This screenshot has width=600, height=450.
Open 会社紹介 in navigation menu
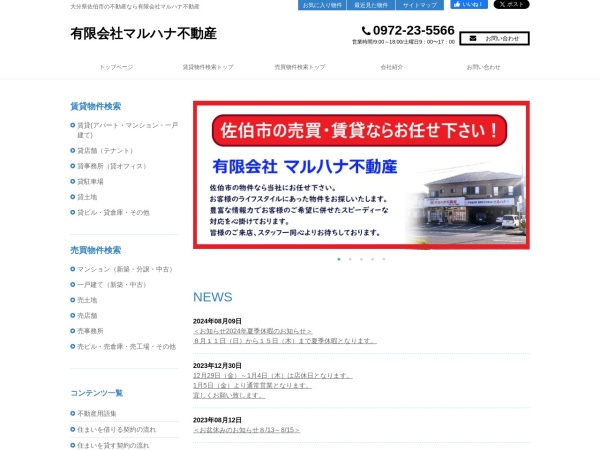tap(391, 67)
